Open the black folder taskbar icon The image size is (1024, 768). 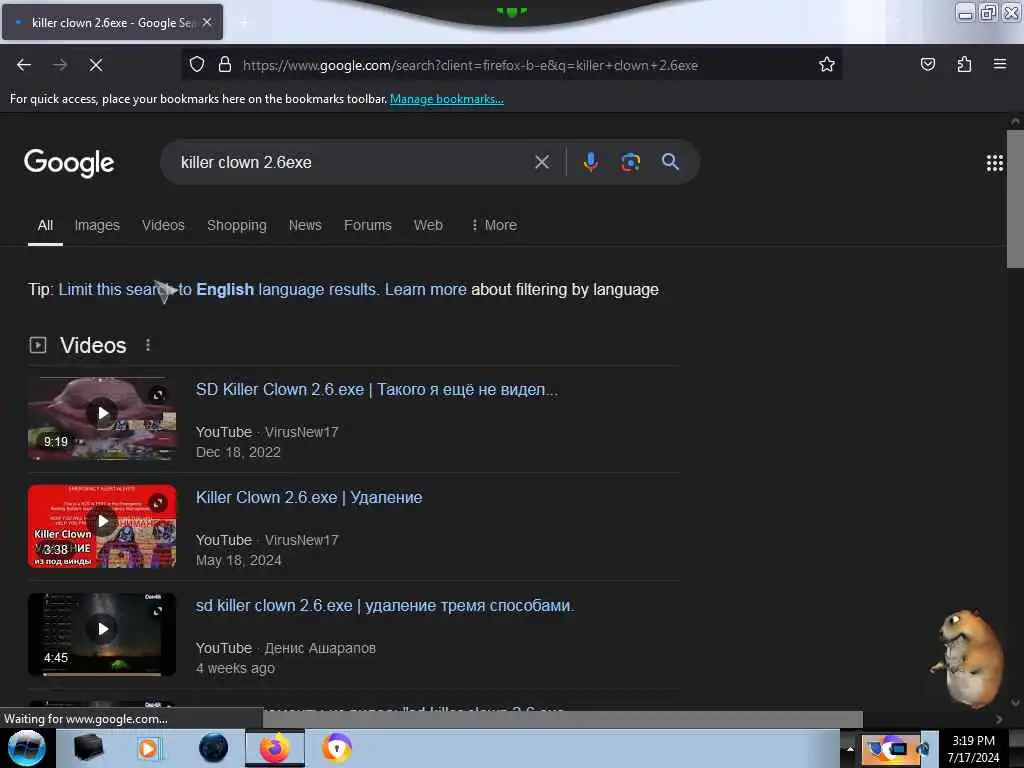[88, 748]
